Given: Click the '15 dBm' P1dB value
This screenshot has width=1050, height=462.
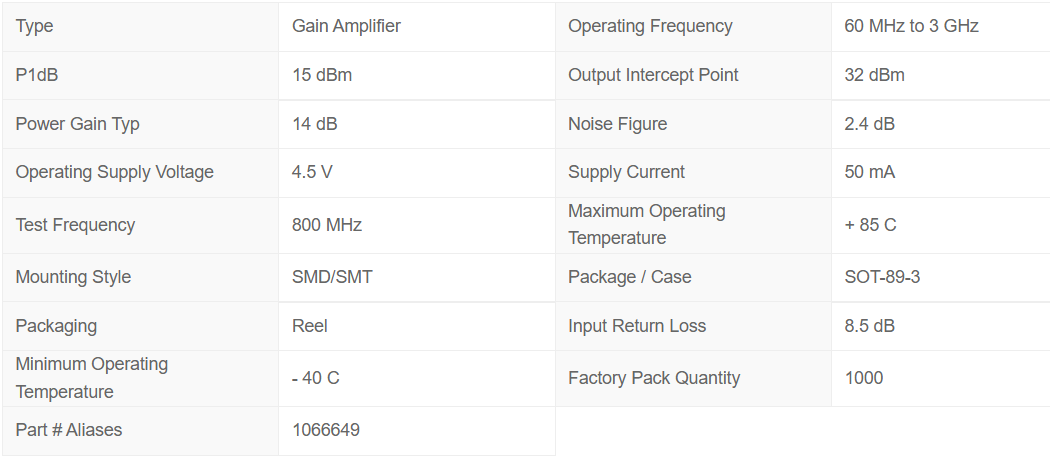Looking at the screenshot, I should pos(321,75).
